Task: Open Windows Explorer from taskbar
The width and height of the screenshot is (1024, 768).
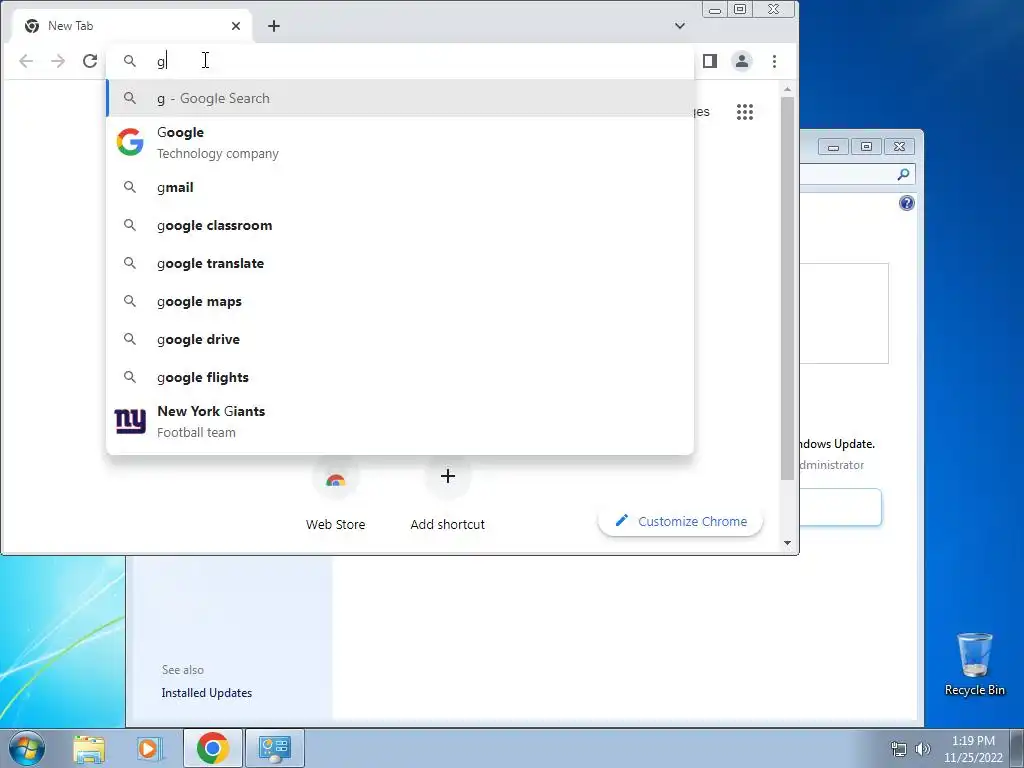Action: point(89,748)
